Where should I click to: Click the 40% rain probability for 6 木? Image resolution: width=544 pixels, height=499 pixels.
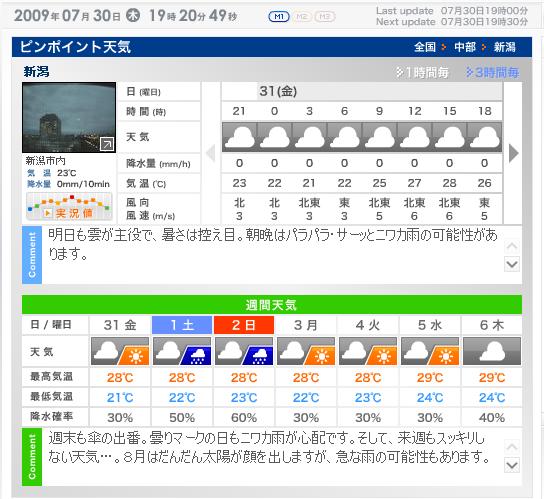pos(492,417)
